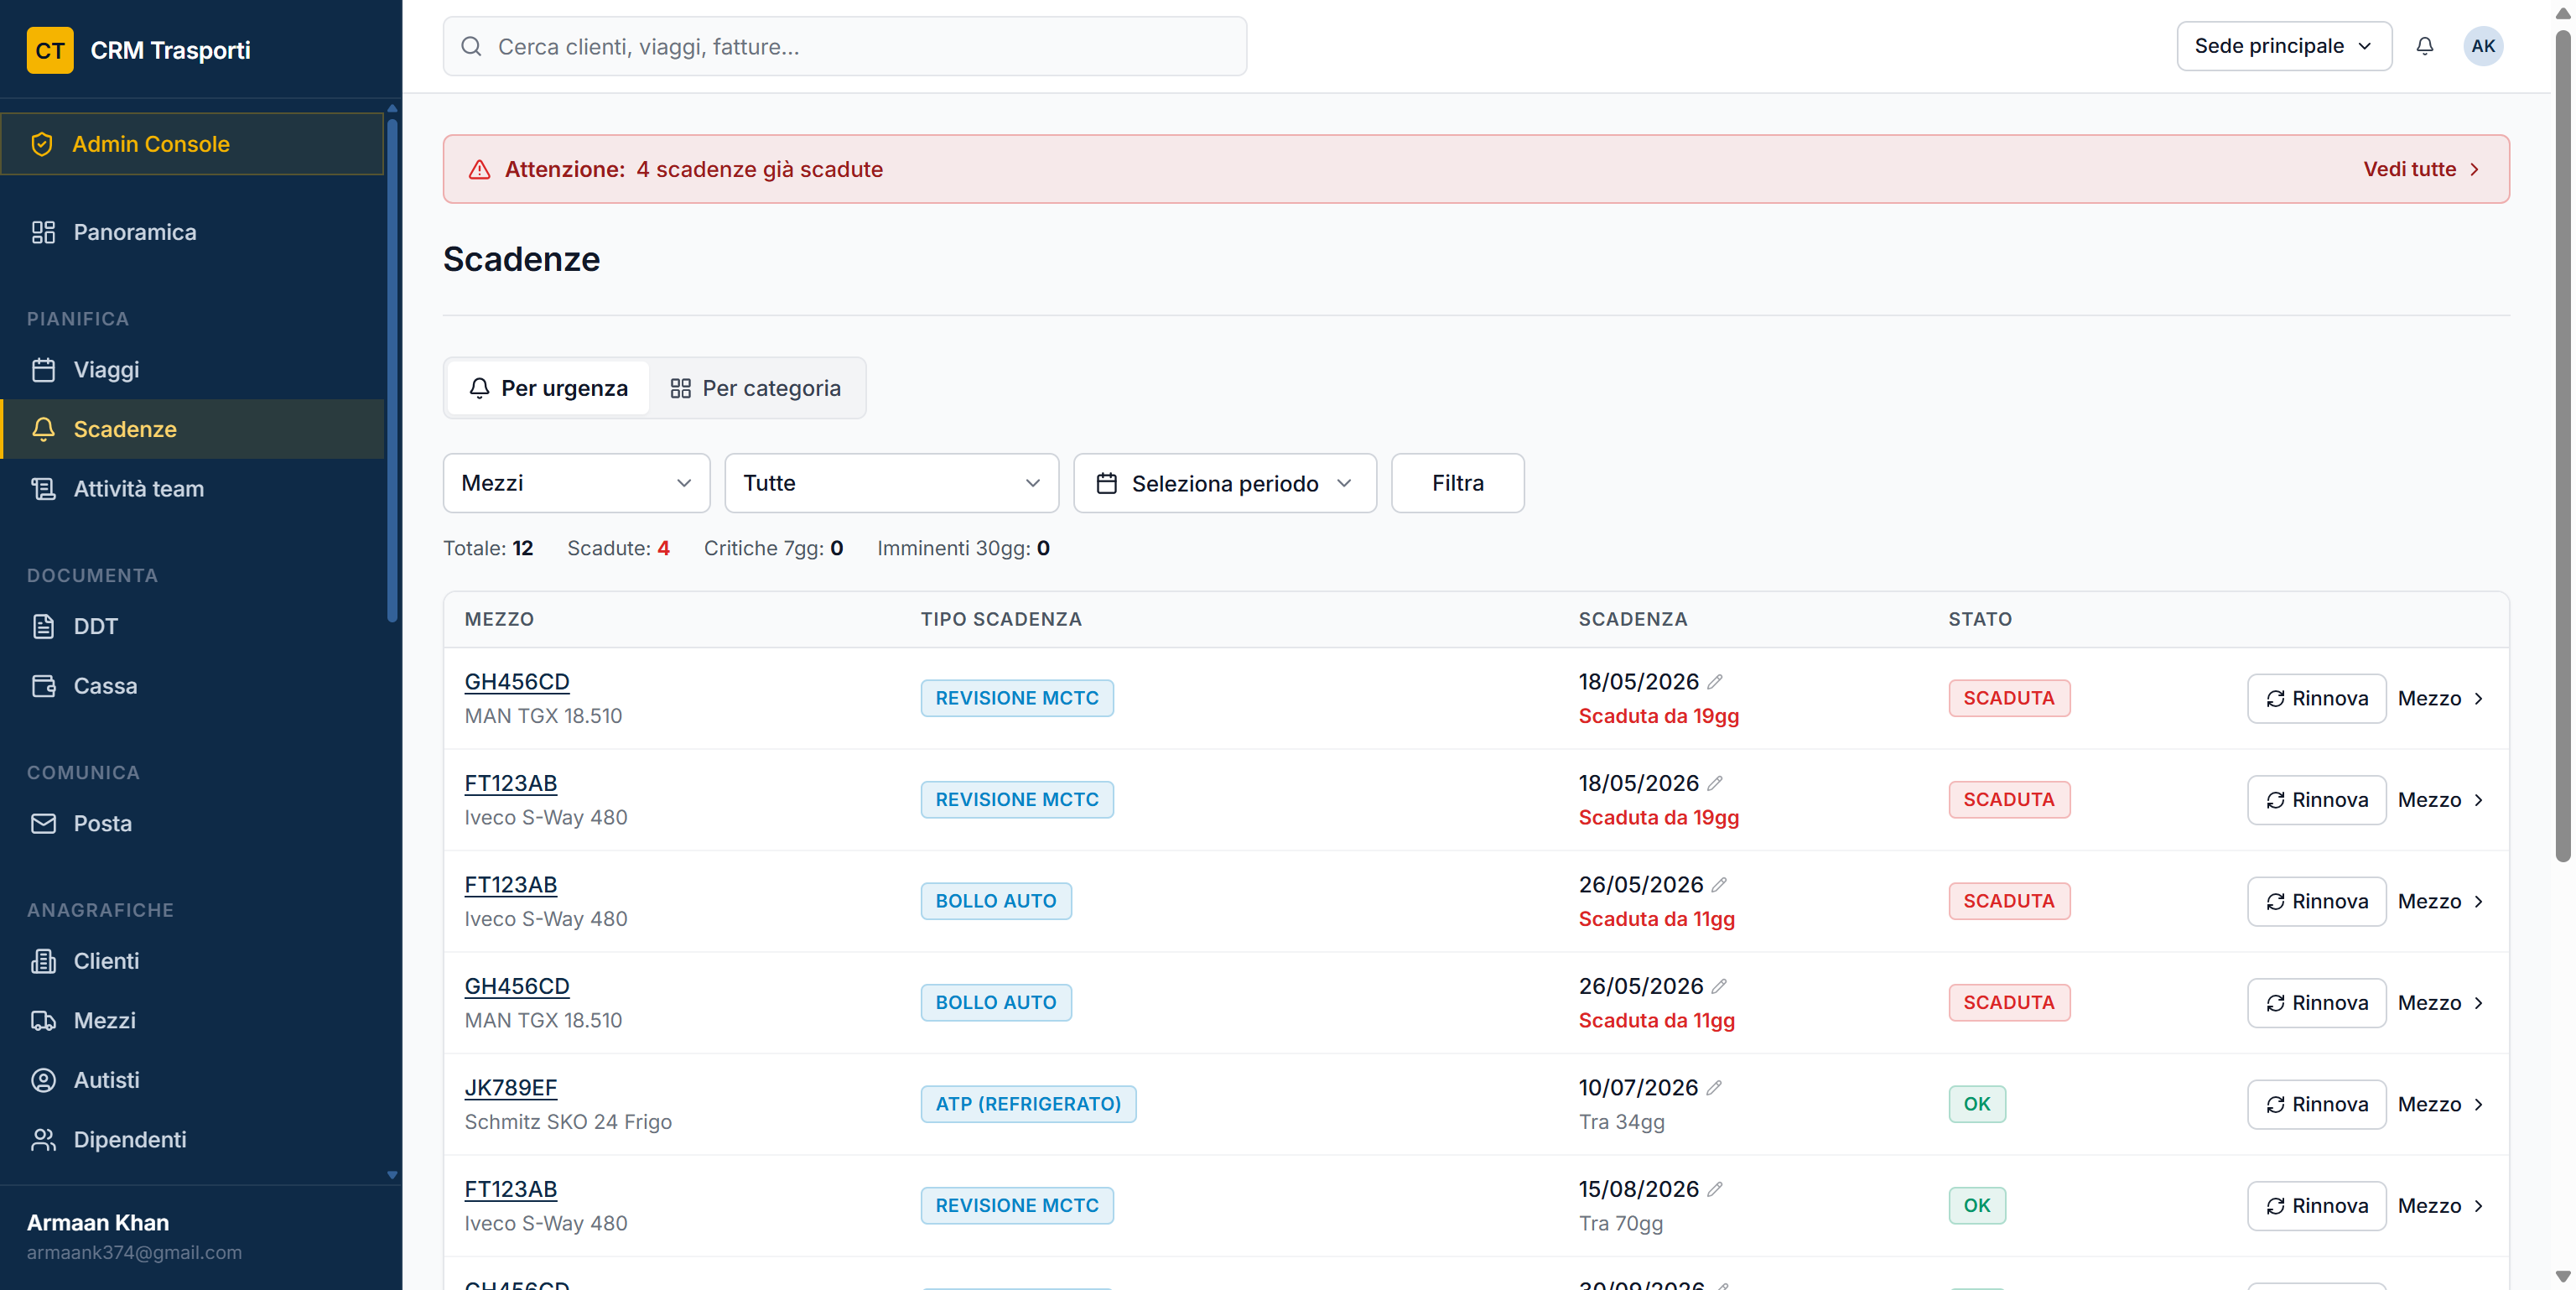Switch to the Per categoria tab
The height and width of the screenshot is (1290, 2576).
(755, 388)
